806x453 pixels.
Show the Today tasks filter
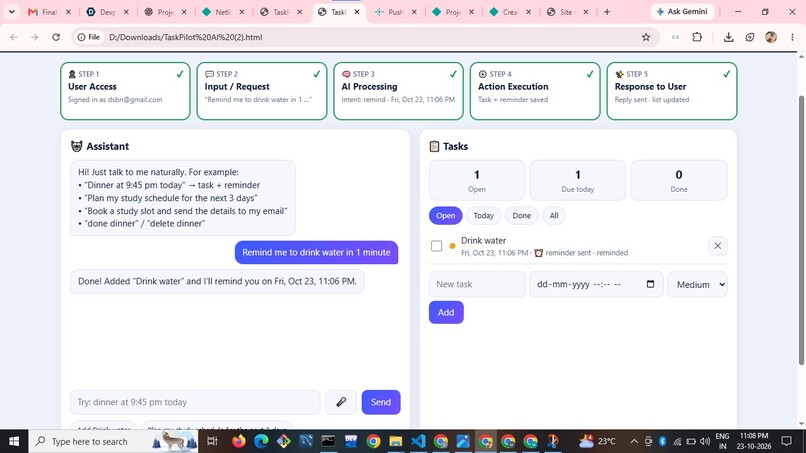click(x=483, y=215)
